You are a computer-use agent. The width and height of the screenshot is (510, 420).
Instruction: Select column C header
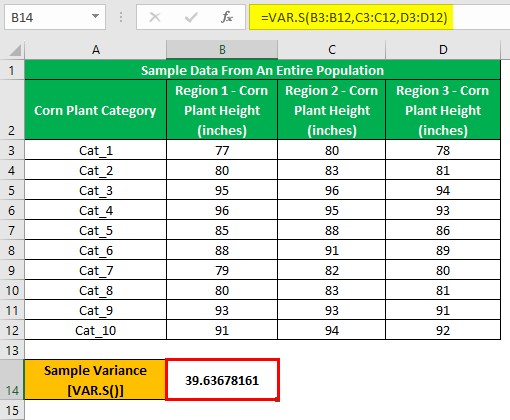click(332, 50)
